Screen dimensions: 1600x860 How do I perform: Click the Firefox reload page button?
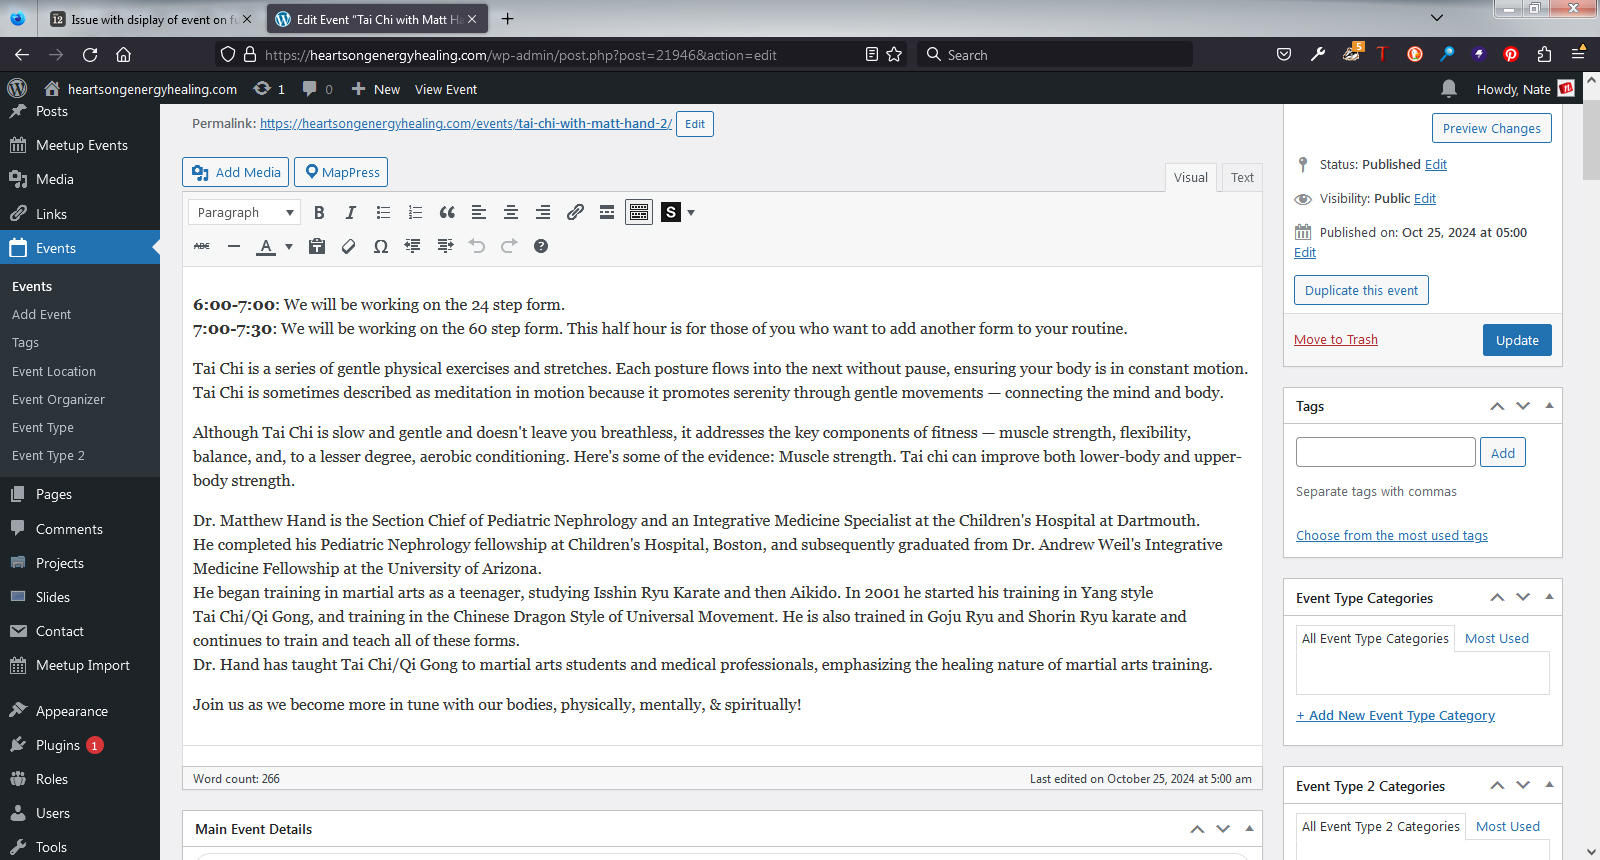(90, 54)
